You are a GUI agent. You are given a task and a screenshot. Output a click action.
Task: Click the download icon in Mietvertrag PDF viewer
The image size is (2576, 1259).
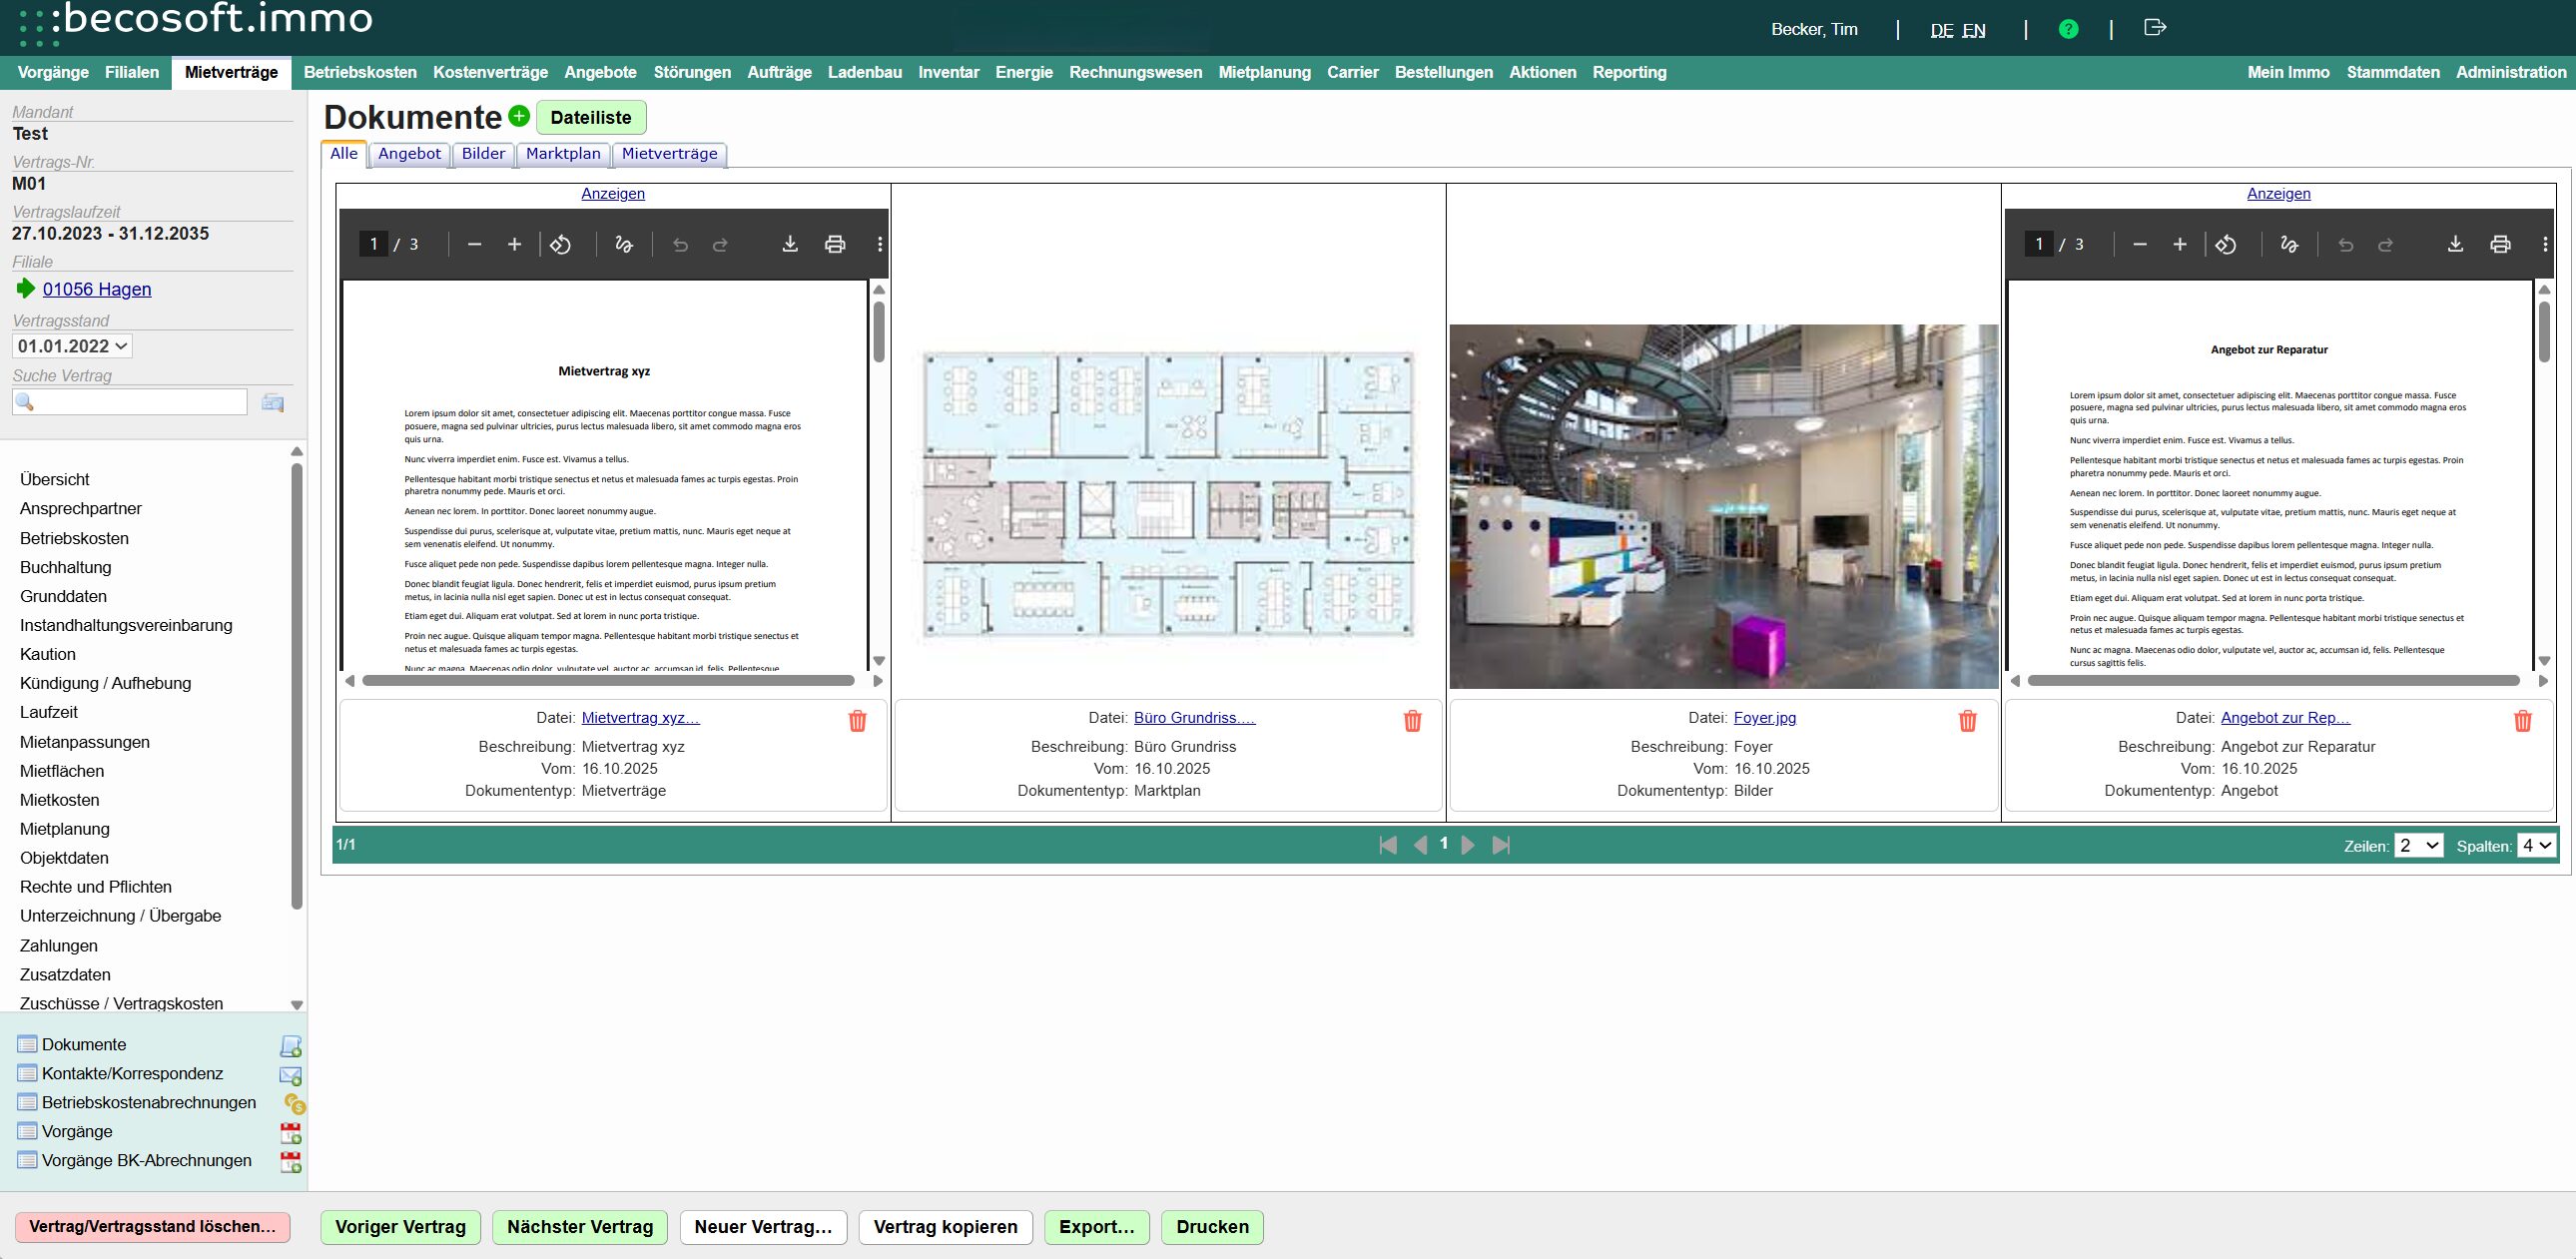tap(789, 244)
